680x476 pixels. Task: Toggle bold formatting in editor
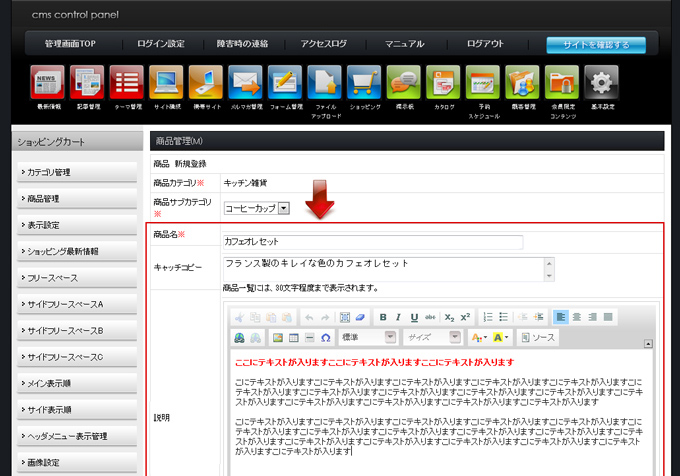(382, 317)
